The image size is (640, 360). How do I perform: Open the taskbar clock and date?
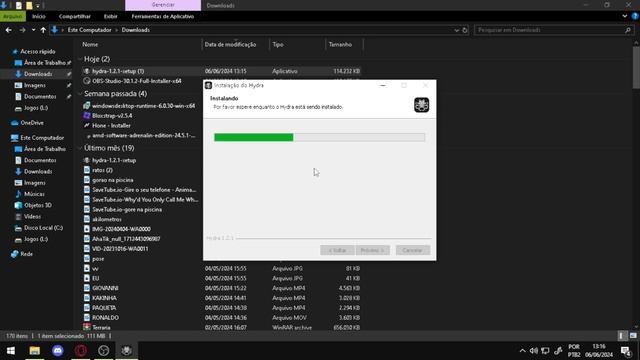coord(599,351)
